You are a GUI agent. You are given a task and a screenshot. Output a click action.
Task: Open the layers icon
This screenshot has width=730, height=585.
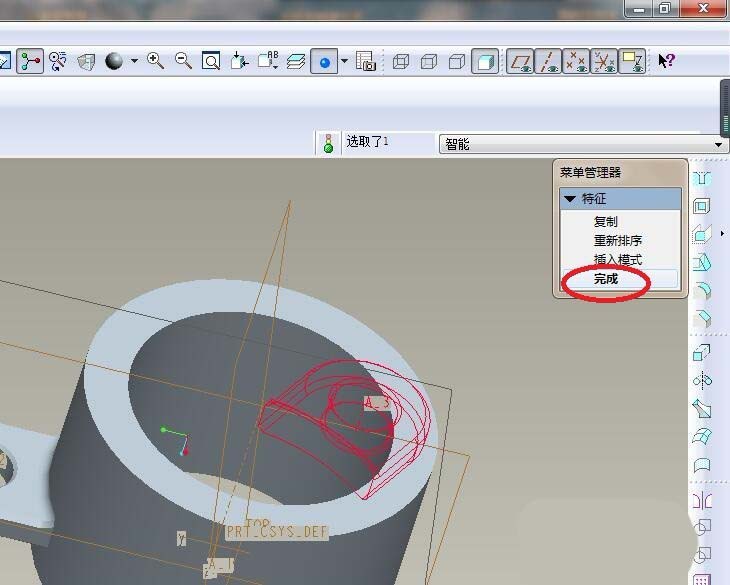pos(296,61)
